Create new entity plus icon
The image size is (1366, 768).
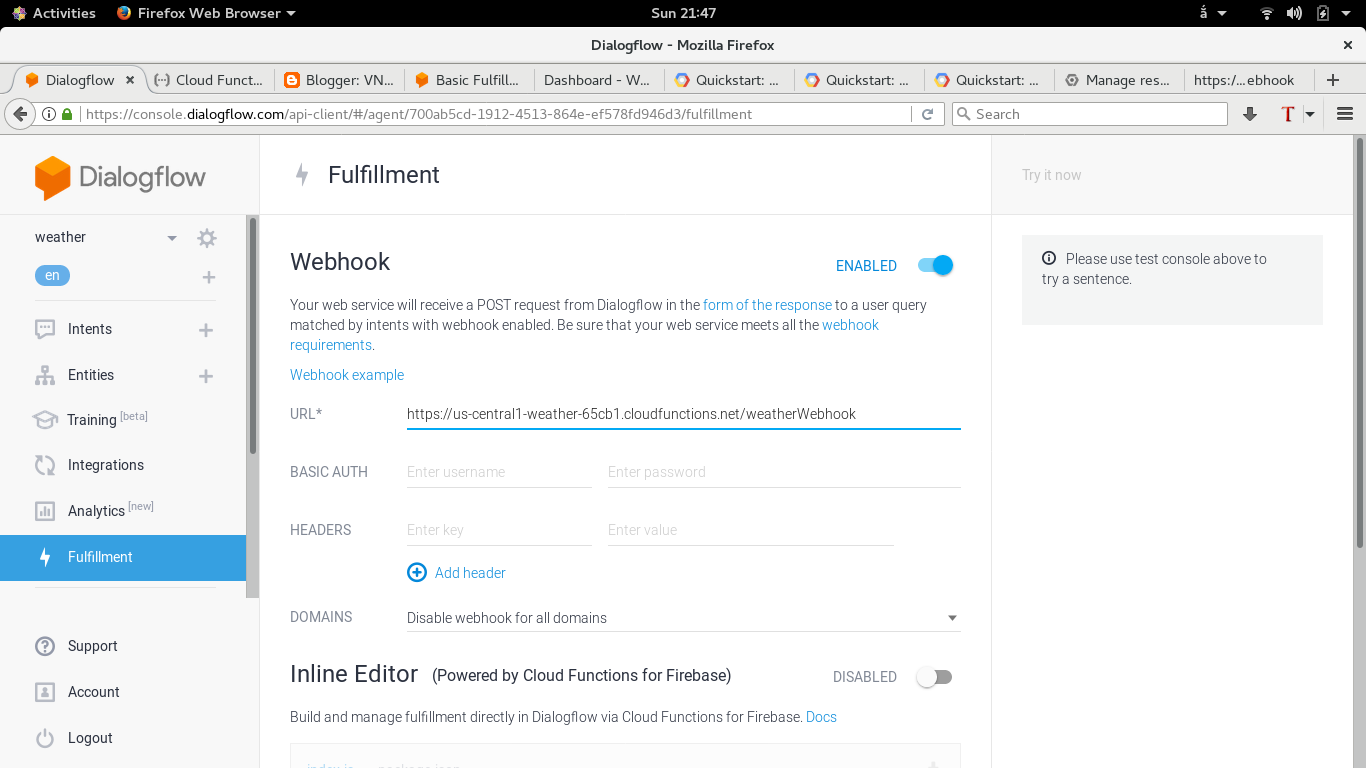point(206,376)
